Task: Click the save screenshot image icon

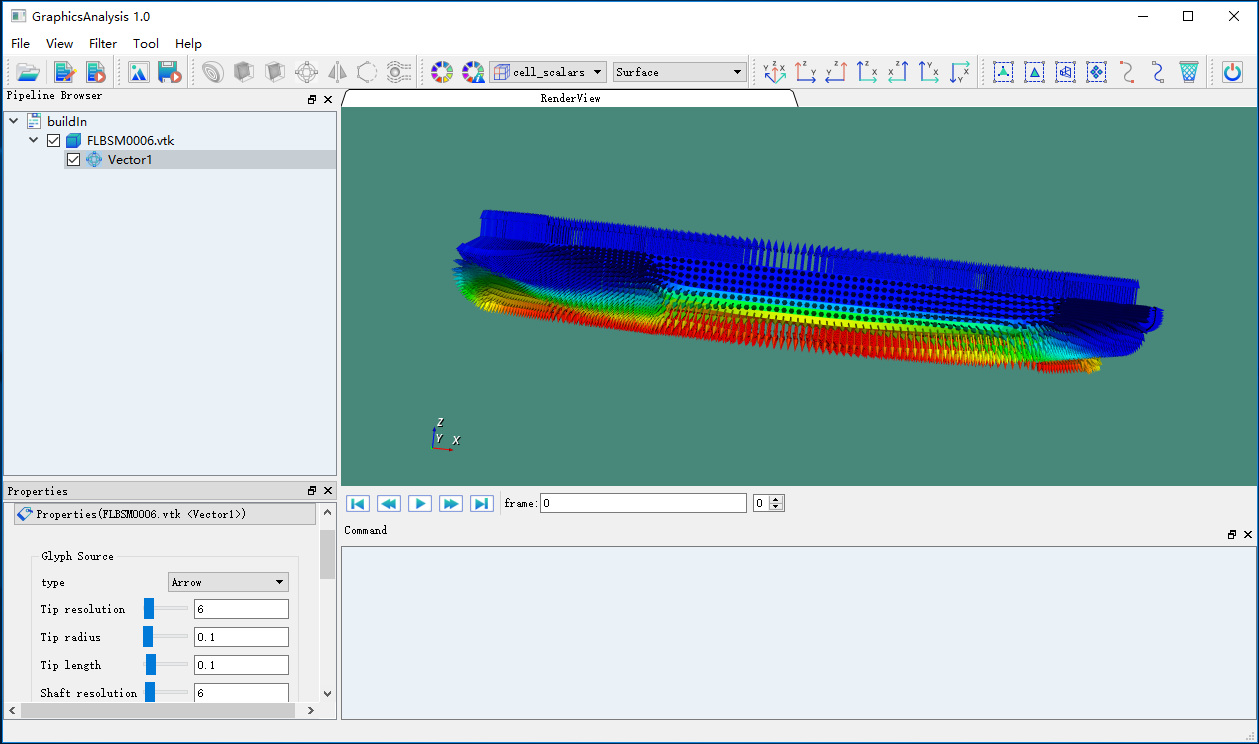Action: tap(139, 72)
